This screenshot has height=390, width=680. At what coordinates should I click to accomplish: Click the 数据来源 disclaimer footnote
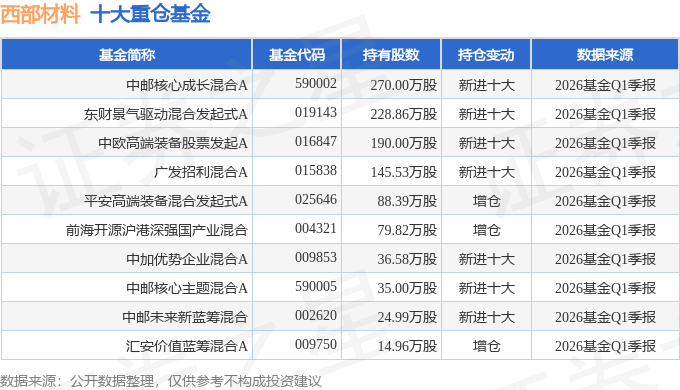pos(161,381)
